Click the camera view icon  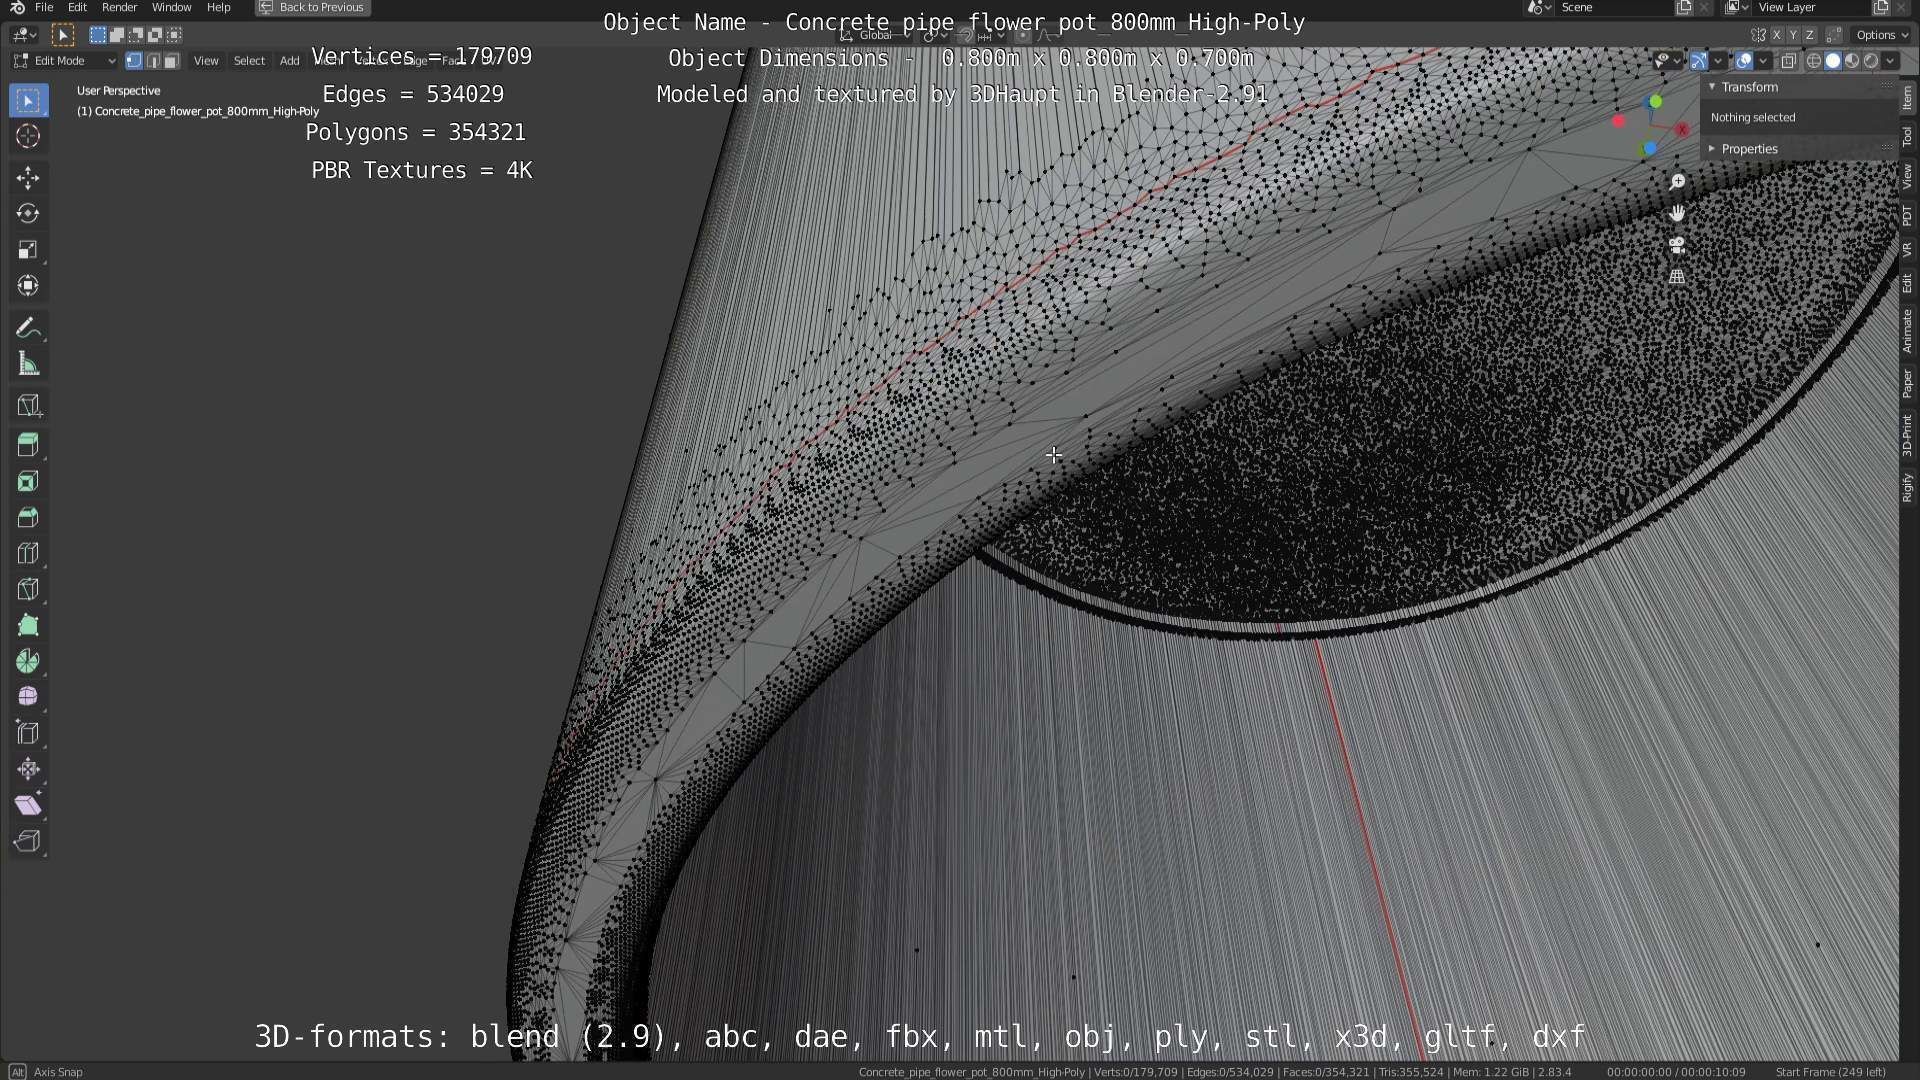(1677, 245)
